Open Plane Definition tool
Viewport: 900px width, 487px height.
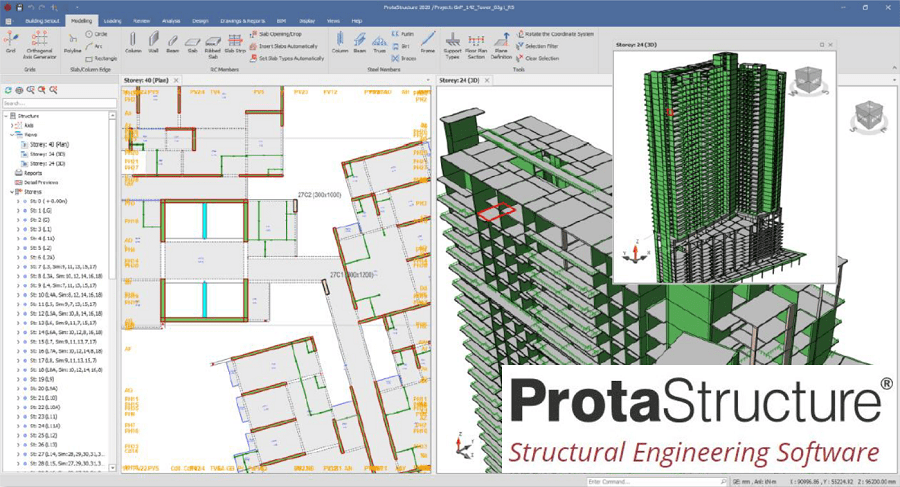tap(501, 45)
